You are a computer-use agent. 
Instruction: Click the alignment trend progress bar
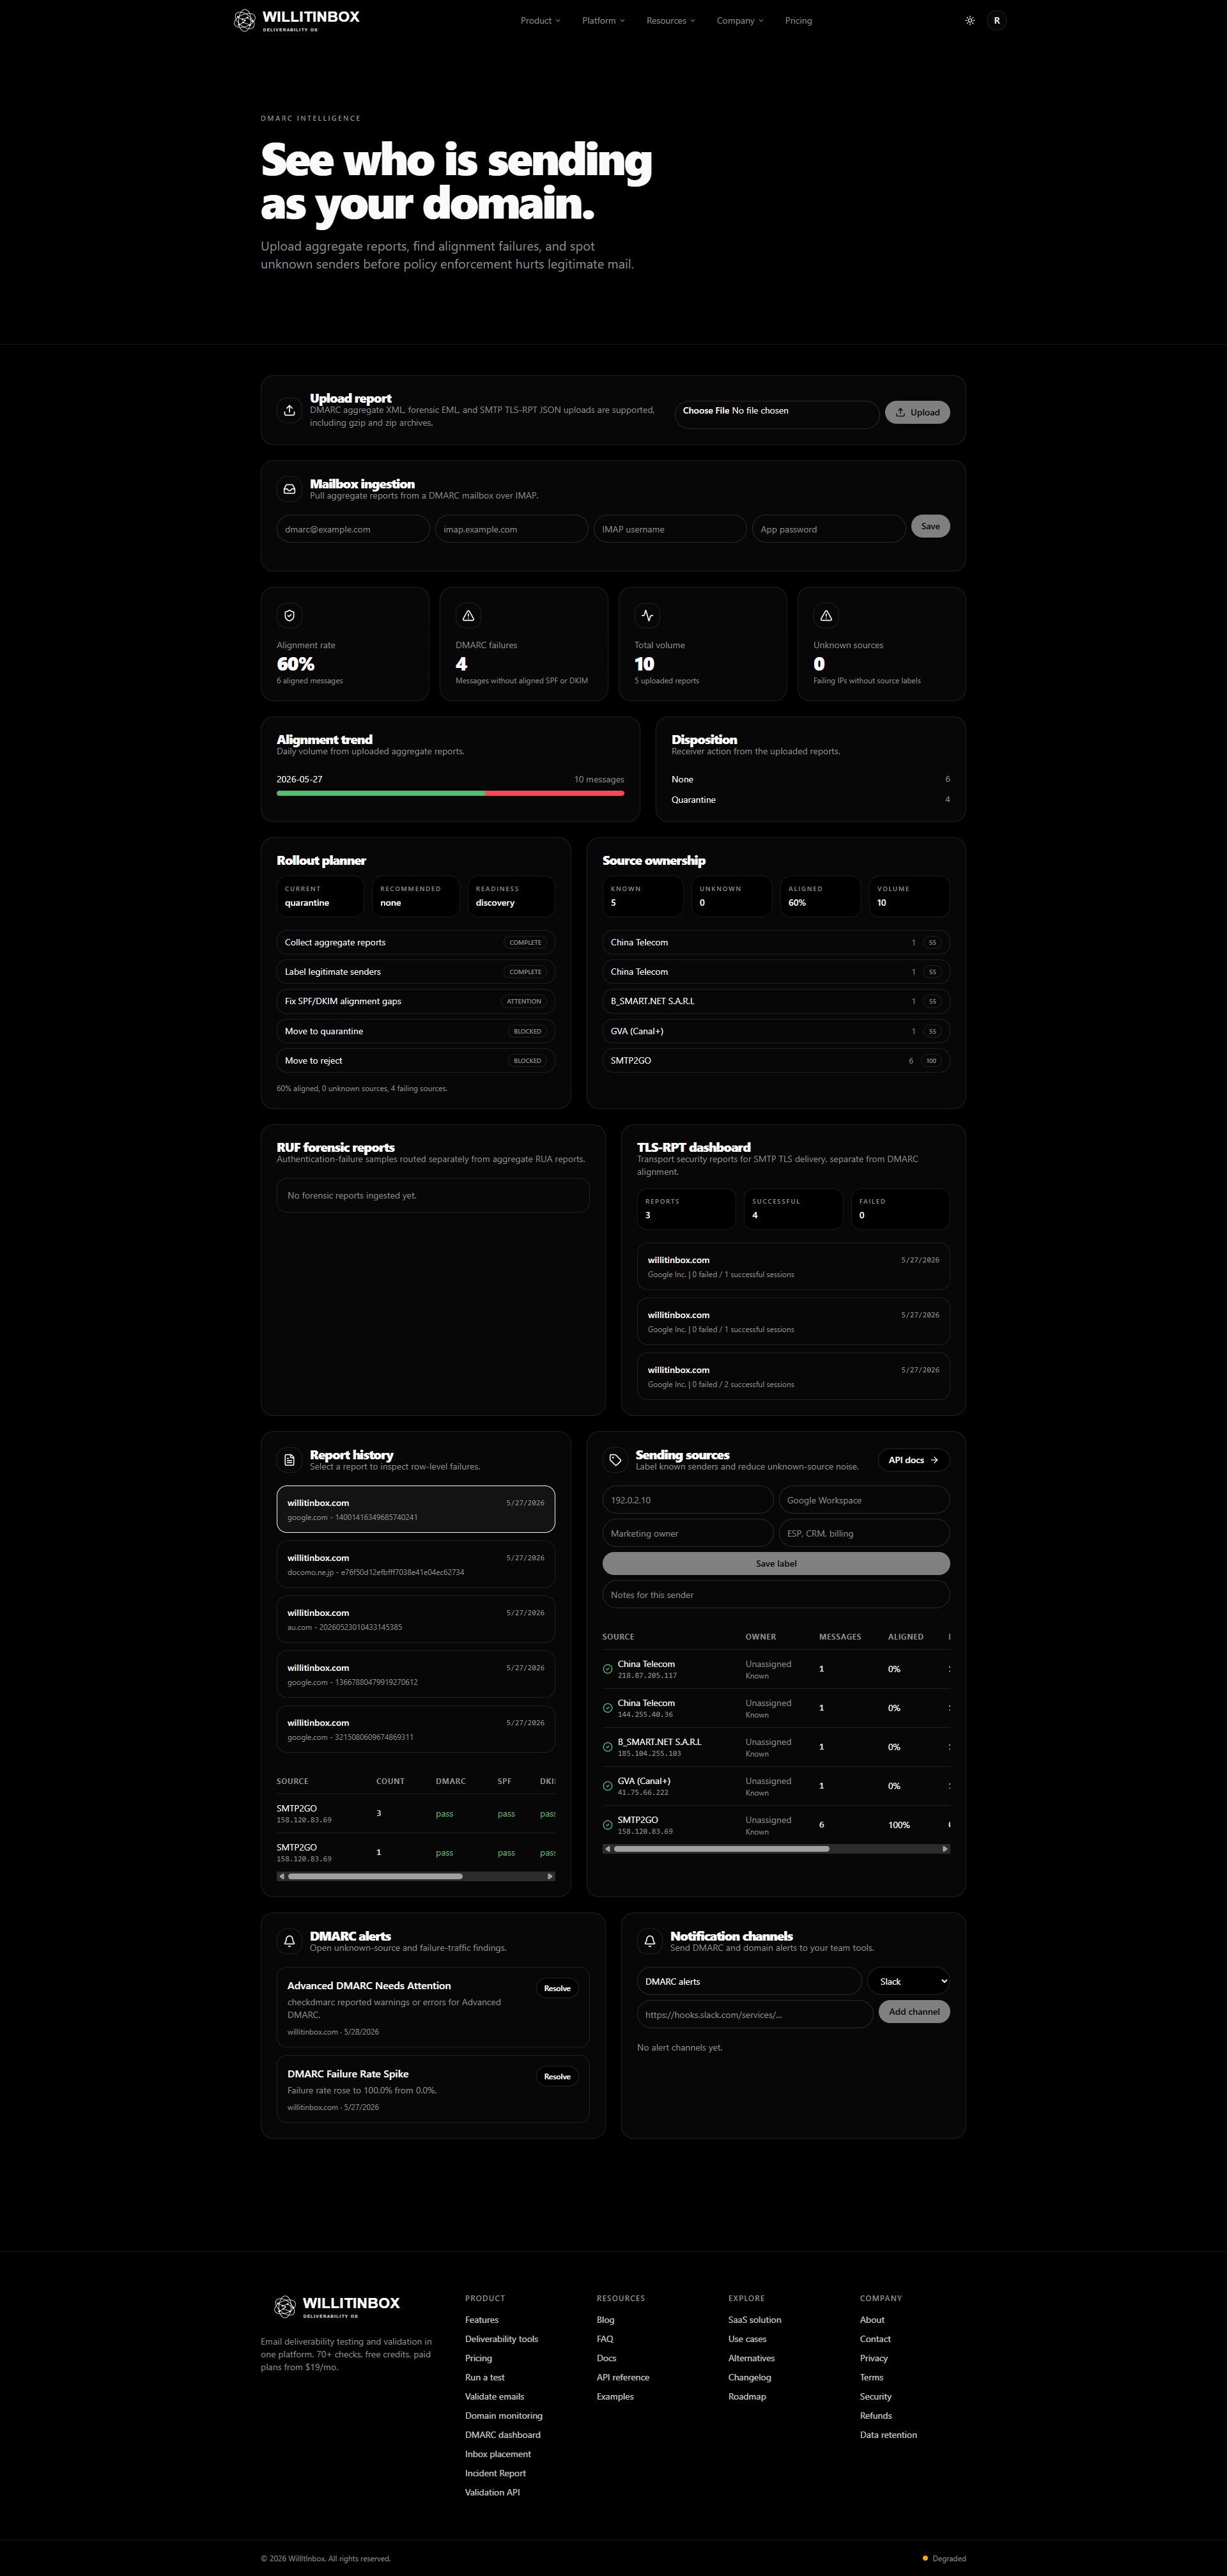pyautogui.click(x=450, y=793)
